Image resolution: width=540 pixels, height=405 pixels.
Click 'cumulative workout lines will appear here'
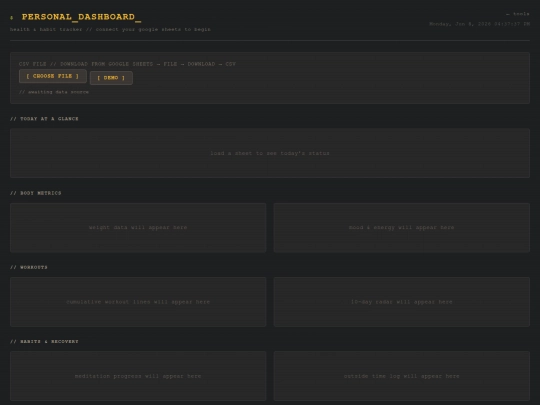pos(138,302)
